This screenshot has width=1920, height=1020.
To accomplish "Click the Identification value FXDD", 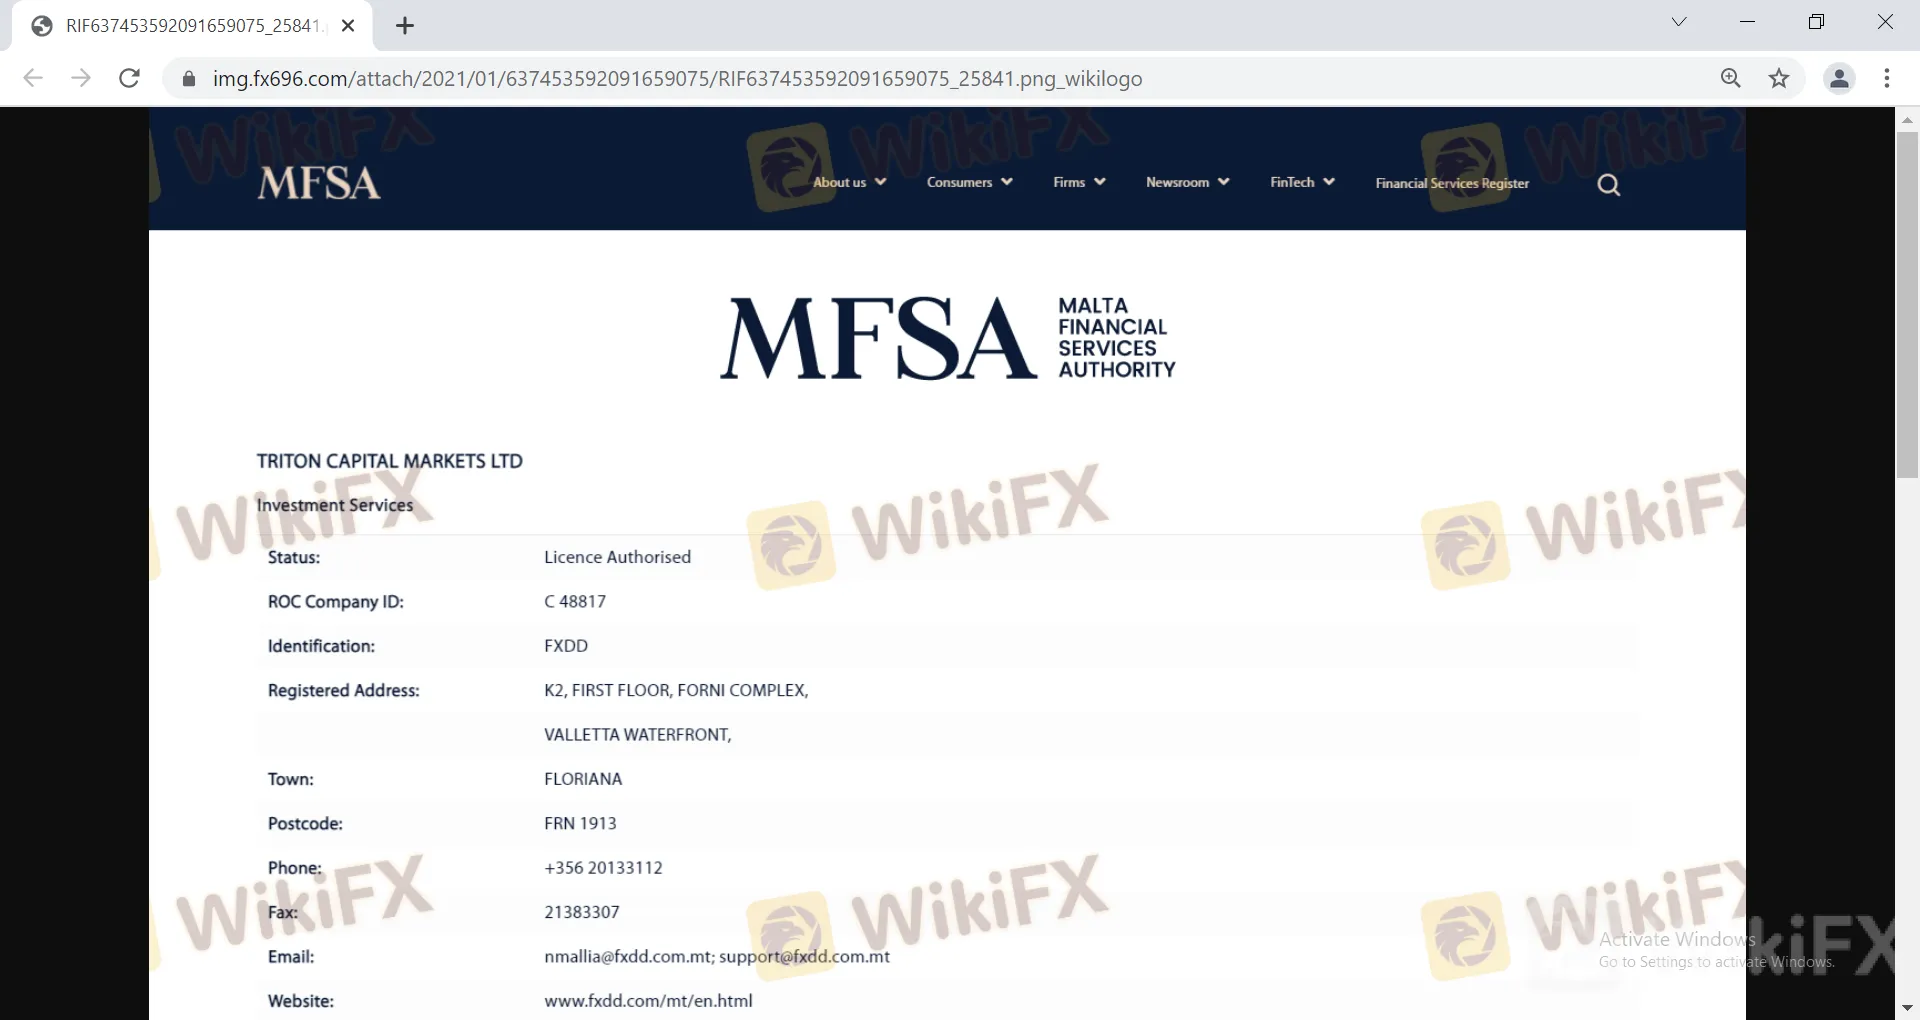I will coord(566,646).
